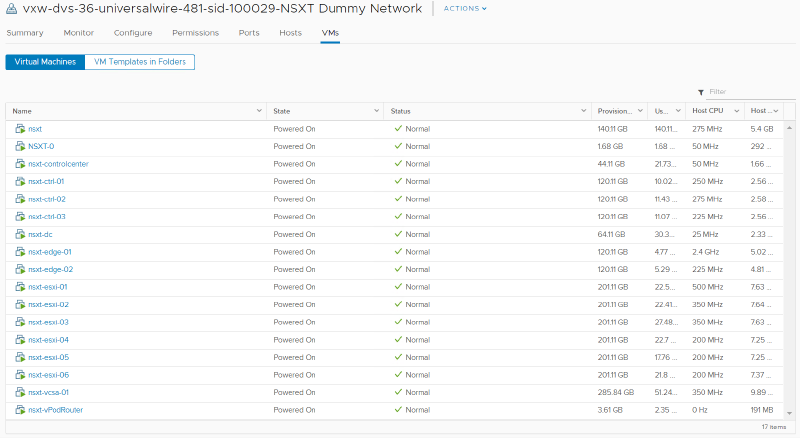This screenshot has width=800, height=438.
Task: Click the Normal status checkmark for nsxt-vcsa-01
Action: (398, 392)
